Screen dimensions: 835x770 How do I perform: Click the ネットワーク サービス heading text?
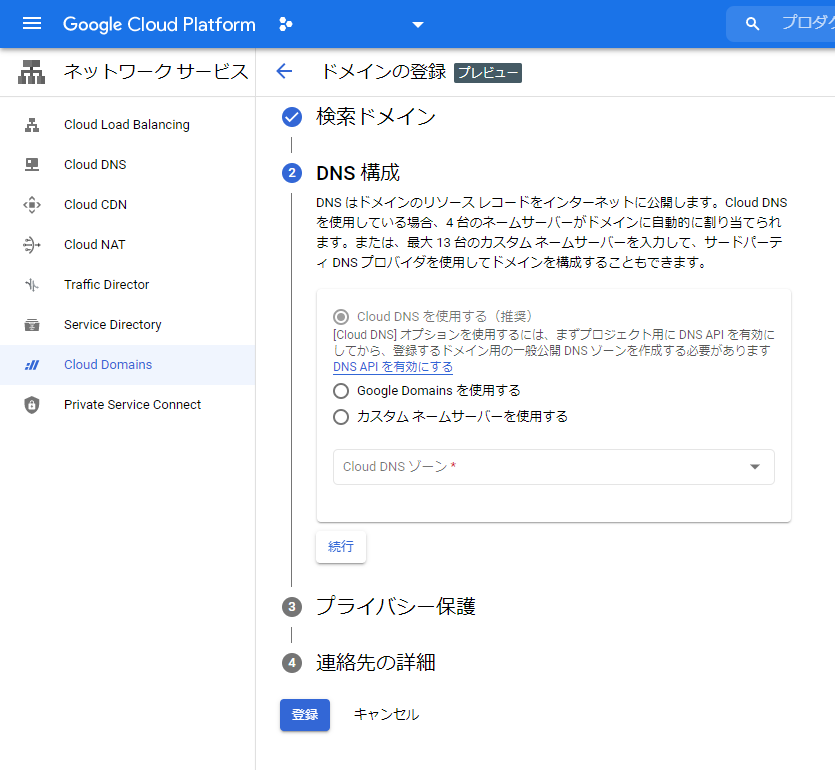(x=156, y=71)
